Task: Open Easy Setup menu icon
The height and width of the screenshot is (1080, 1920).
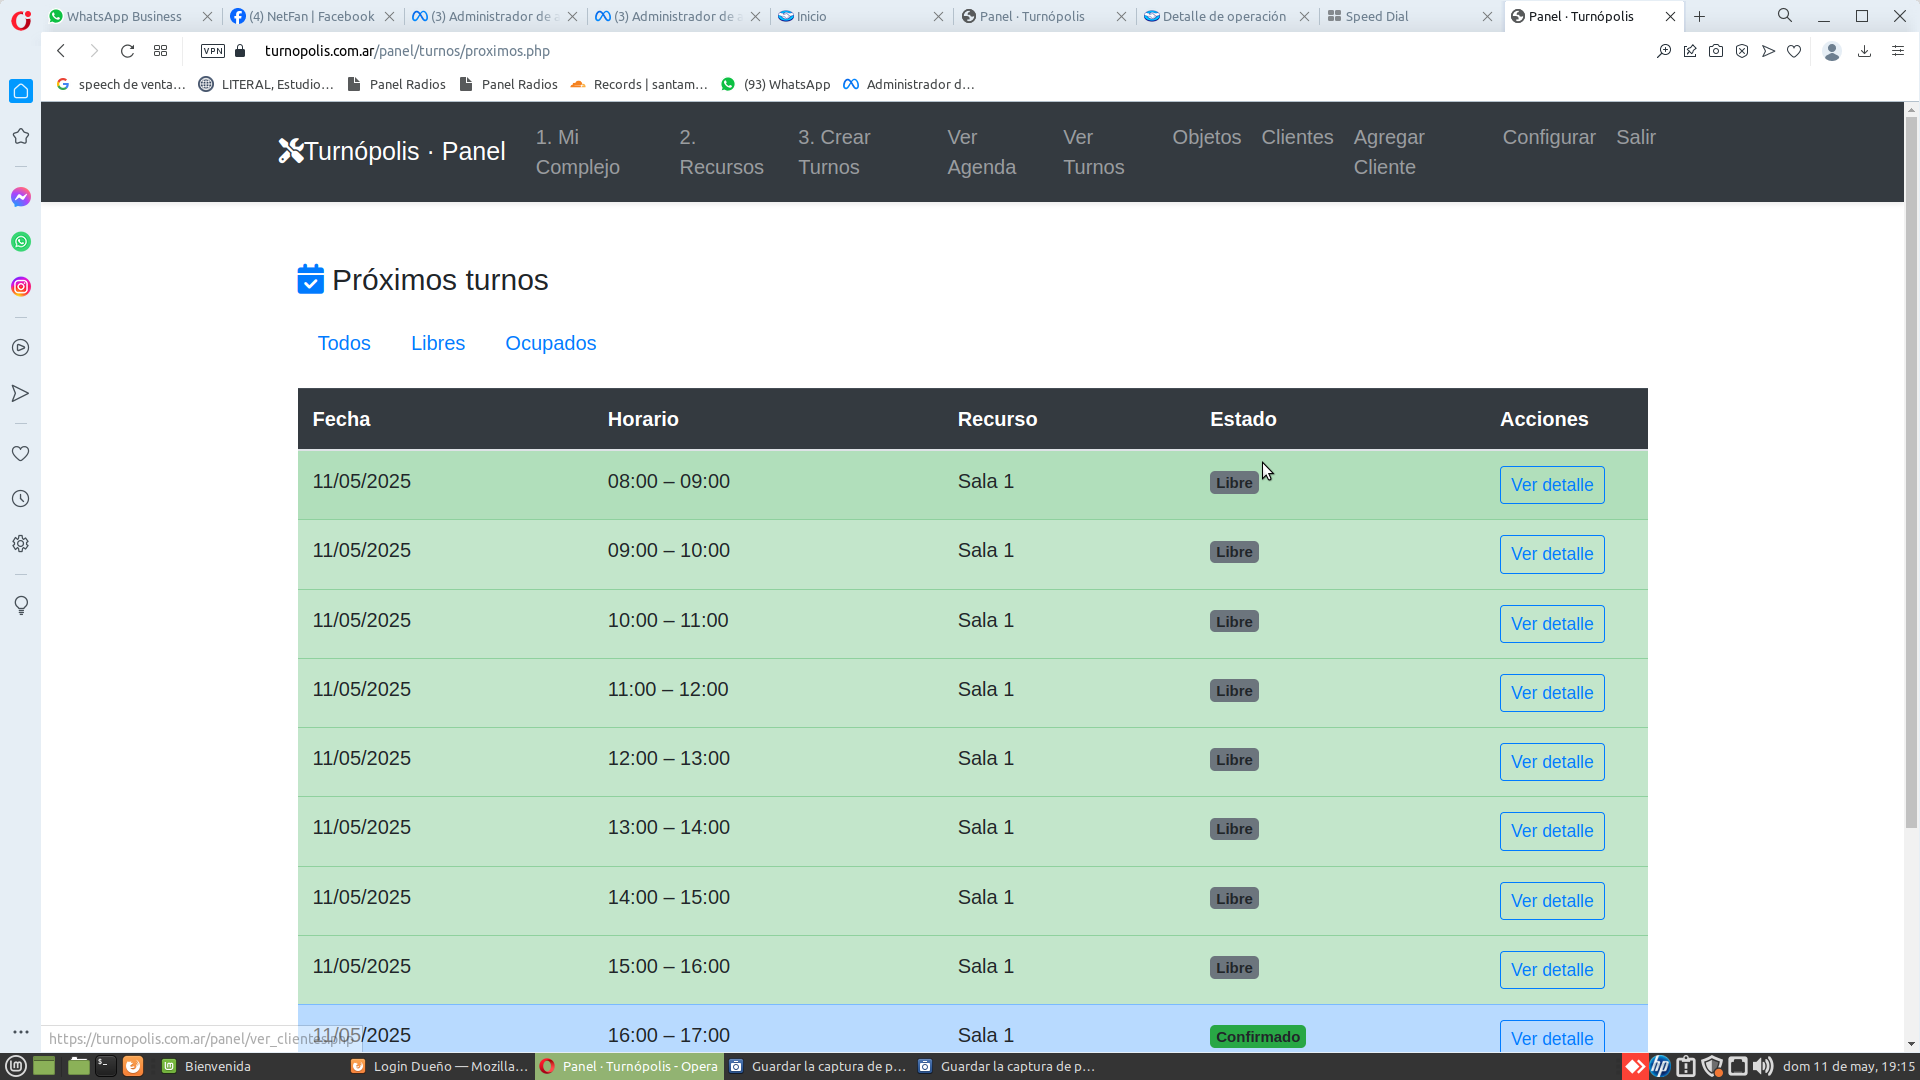Action: pyautogui.click(x=1897, y=51)
